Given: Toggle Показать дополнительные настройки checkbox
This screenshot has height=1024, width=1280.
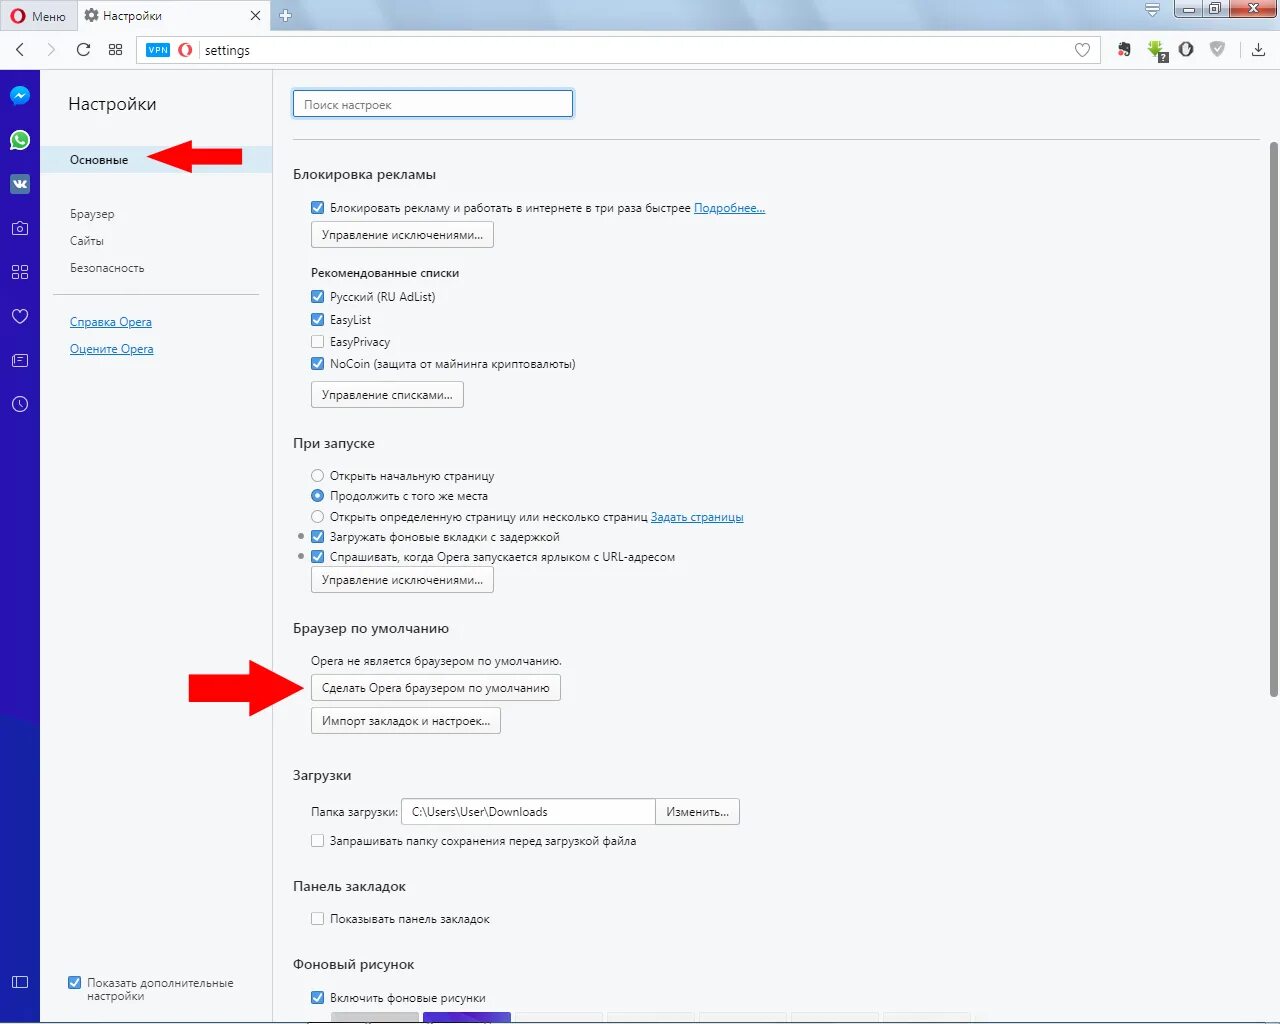Looking at the screenshot, I should [x=74, y=983].
